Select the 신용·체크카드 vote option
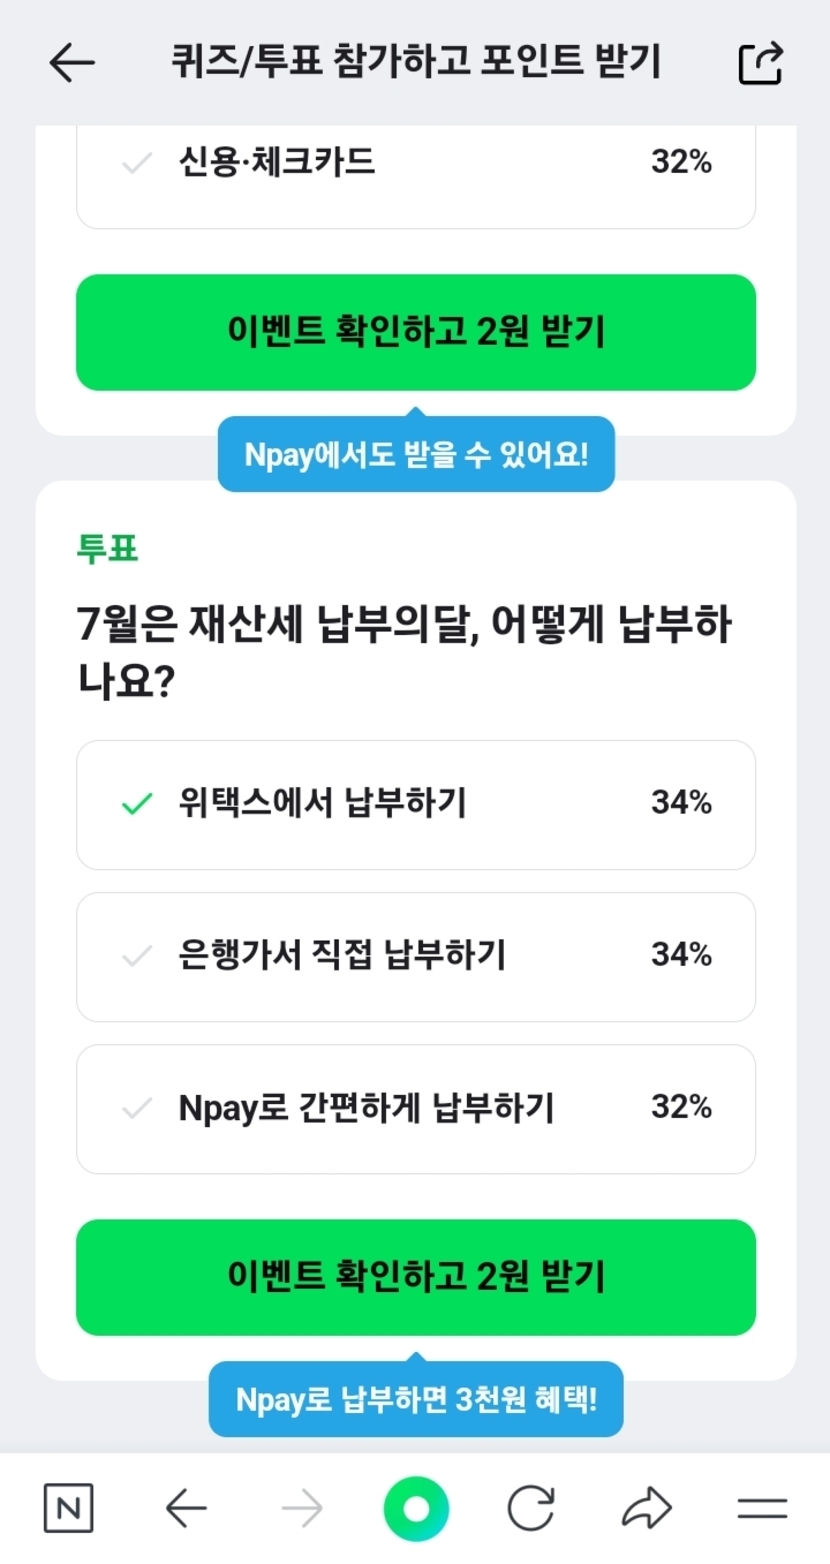The width and height of the screenshot is (830, 1564). tap(416, 163)
